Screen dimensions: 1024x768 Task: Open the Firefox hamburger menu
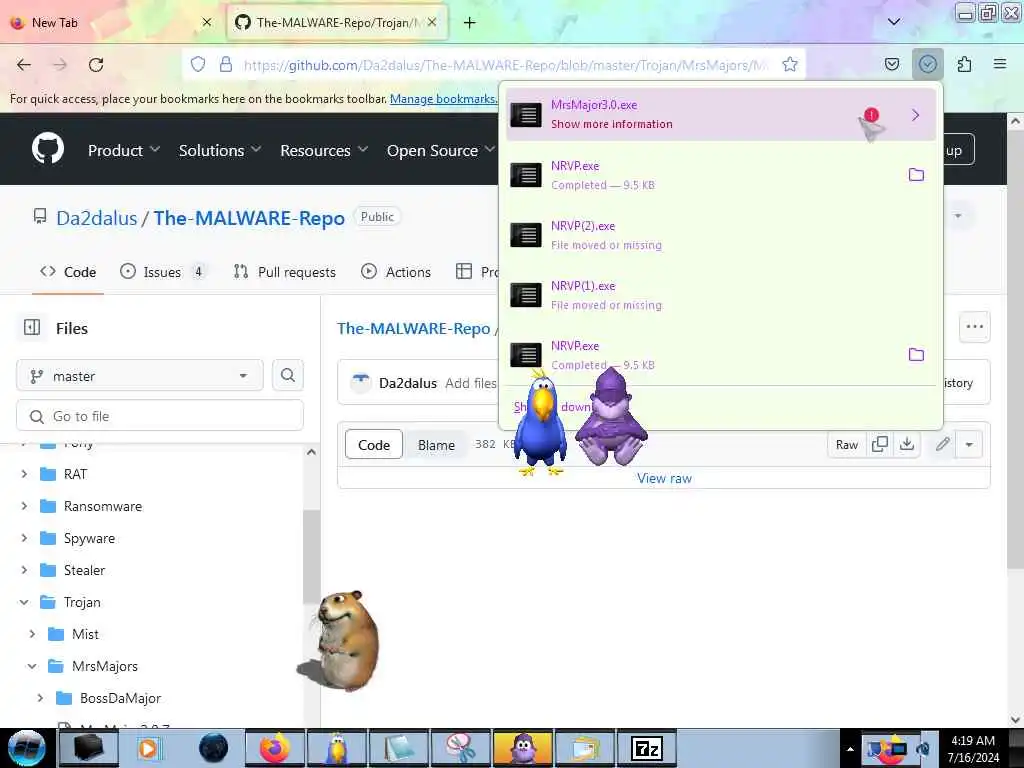[x=1000, y=64]
